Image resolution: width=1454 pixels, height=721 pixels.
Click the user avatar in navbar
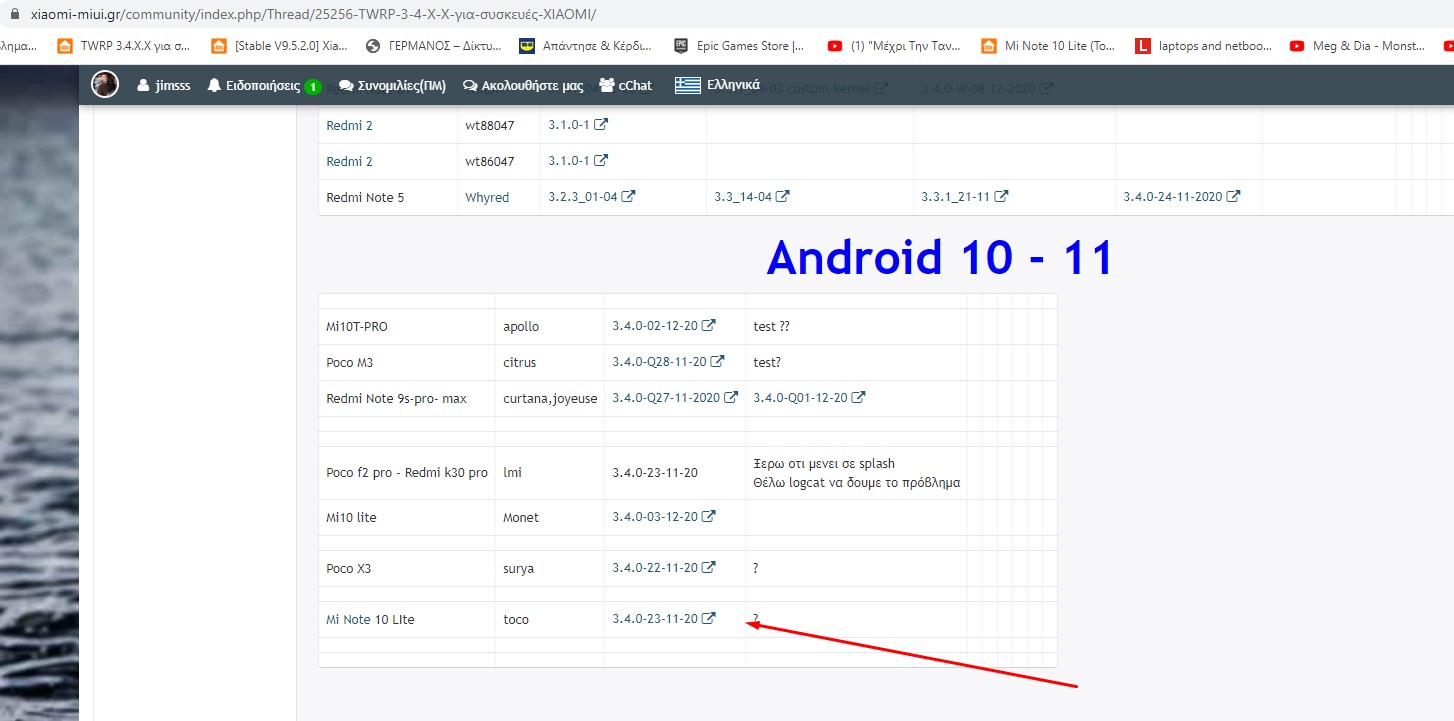105,85
